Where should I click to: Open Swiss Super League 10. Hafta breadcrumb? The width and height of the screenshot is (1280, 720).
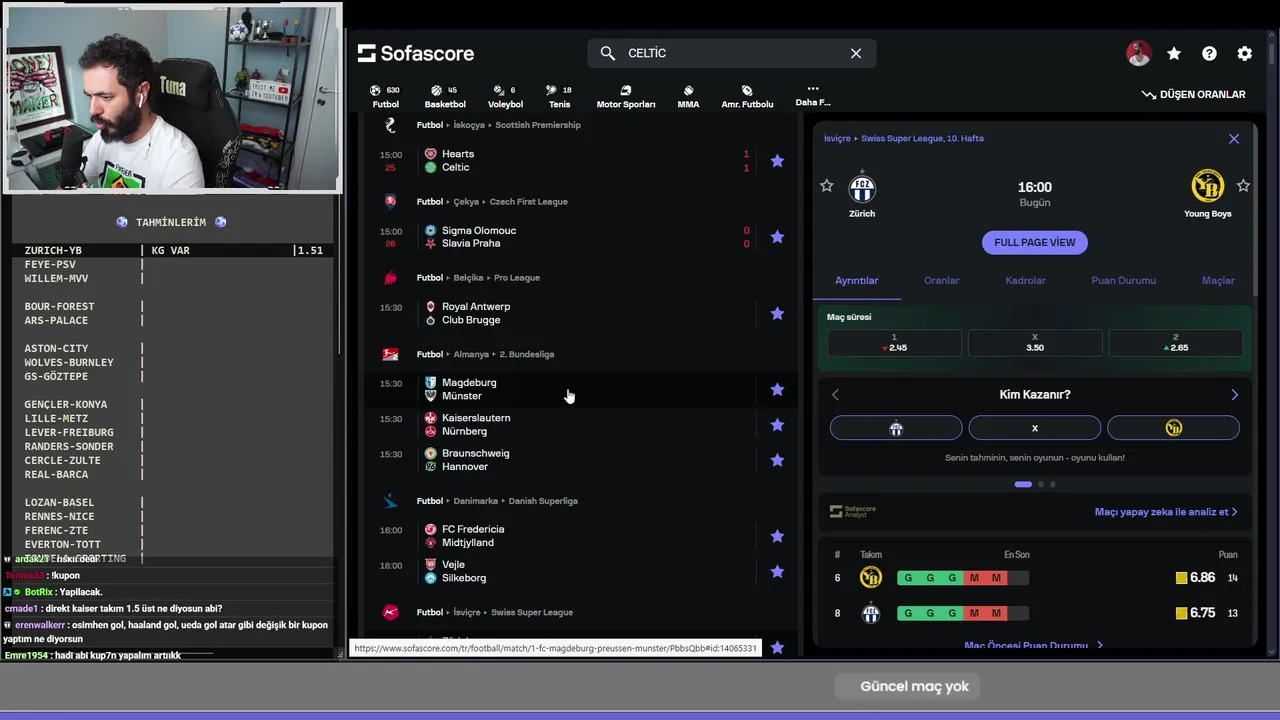(x=922, y=139)
